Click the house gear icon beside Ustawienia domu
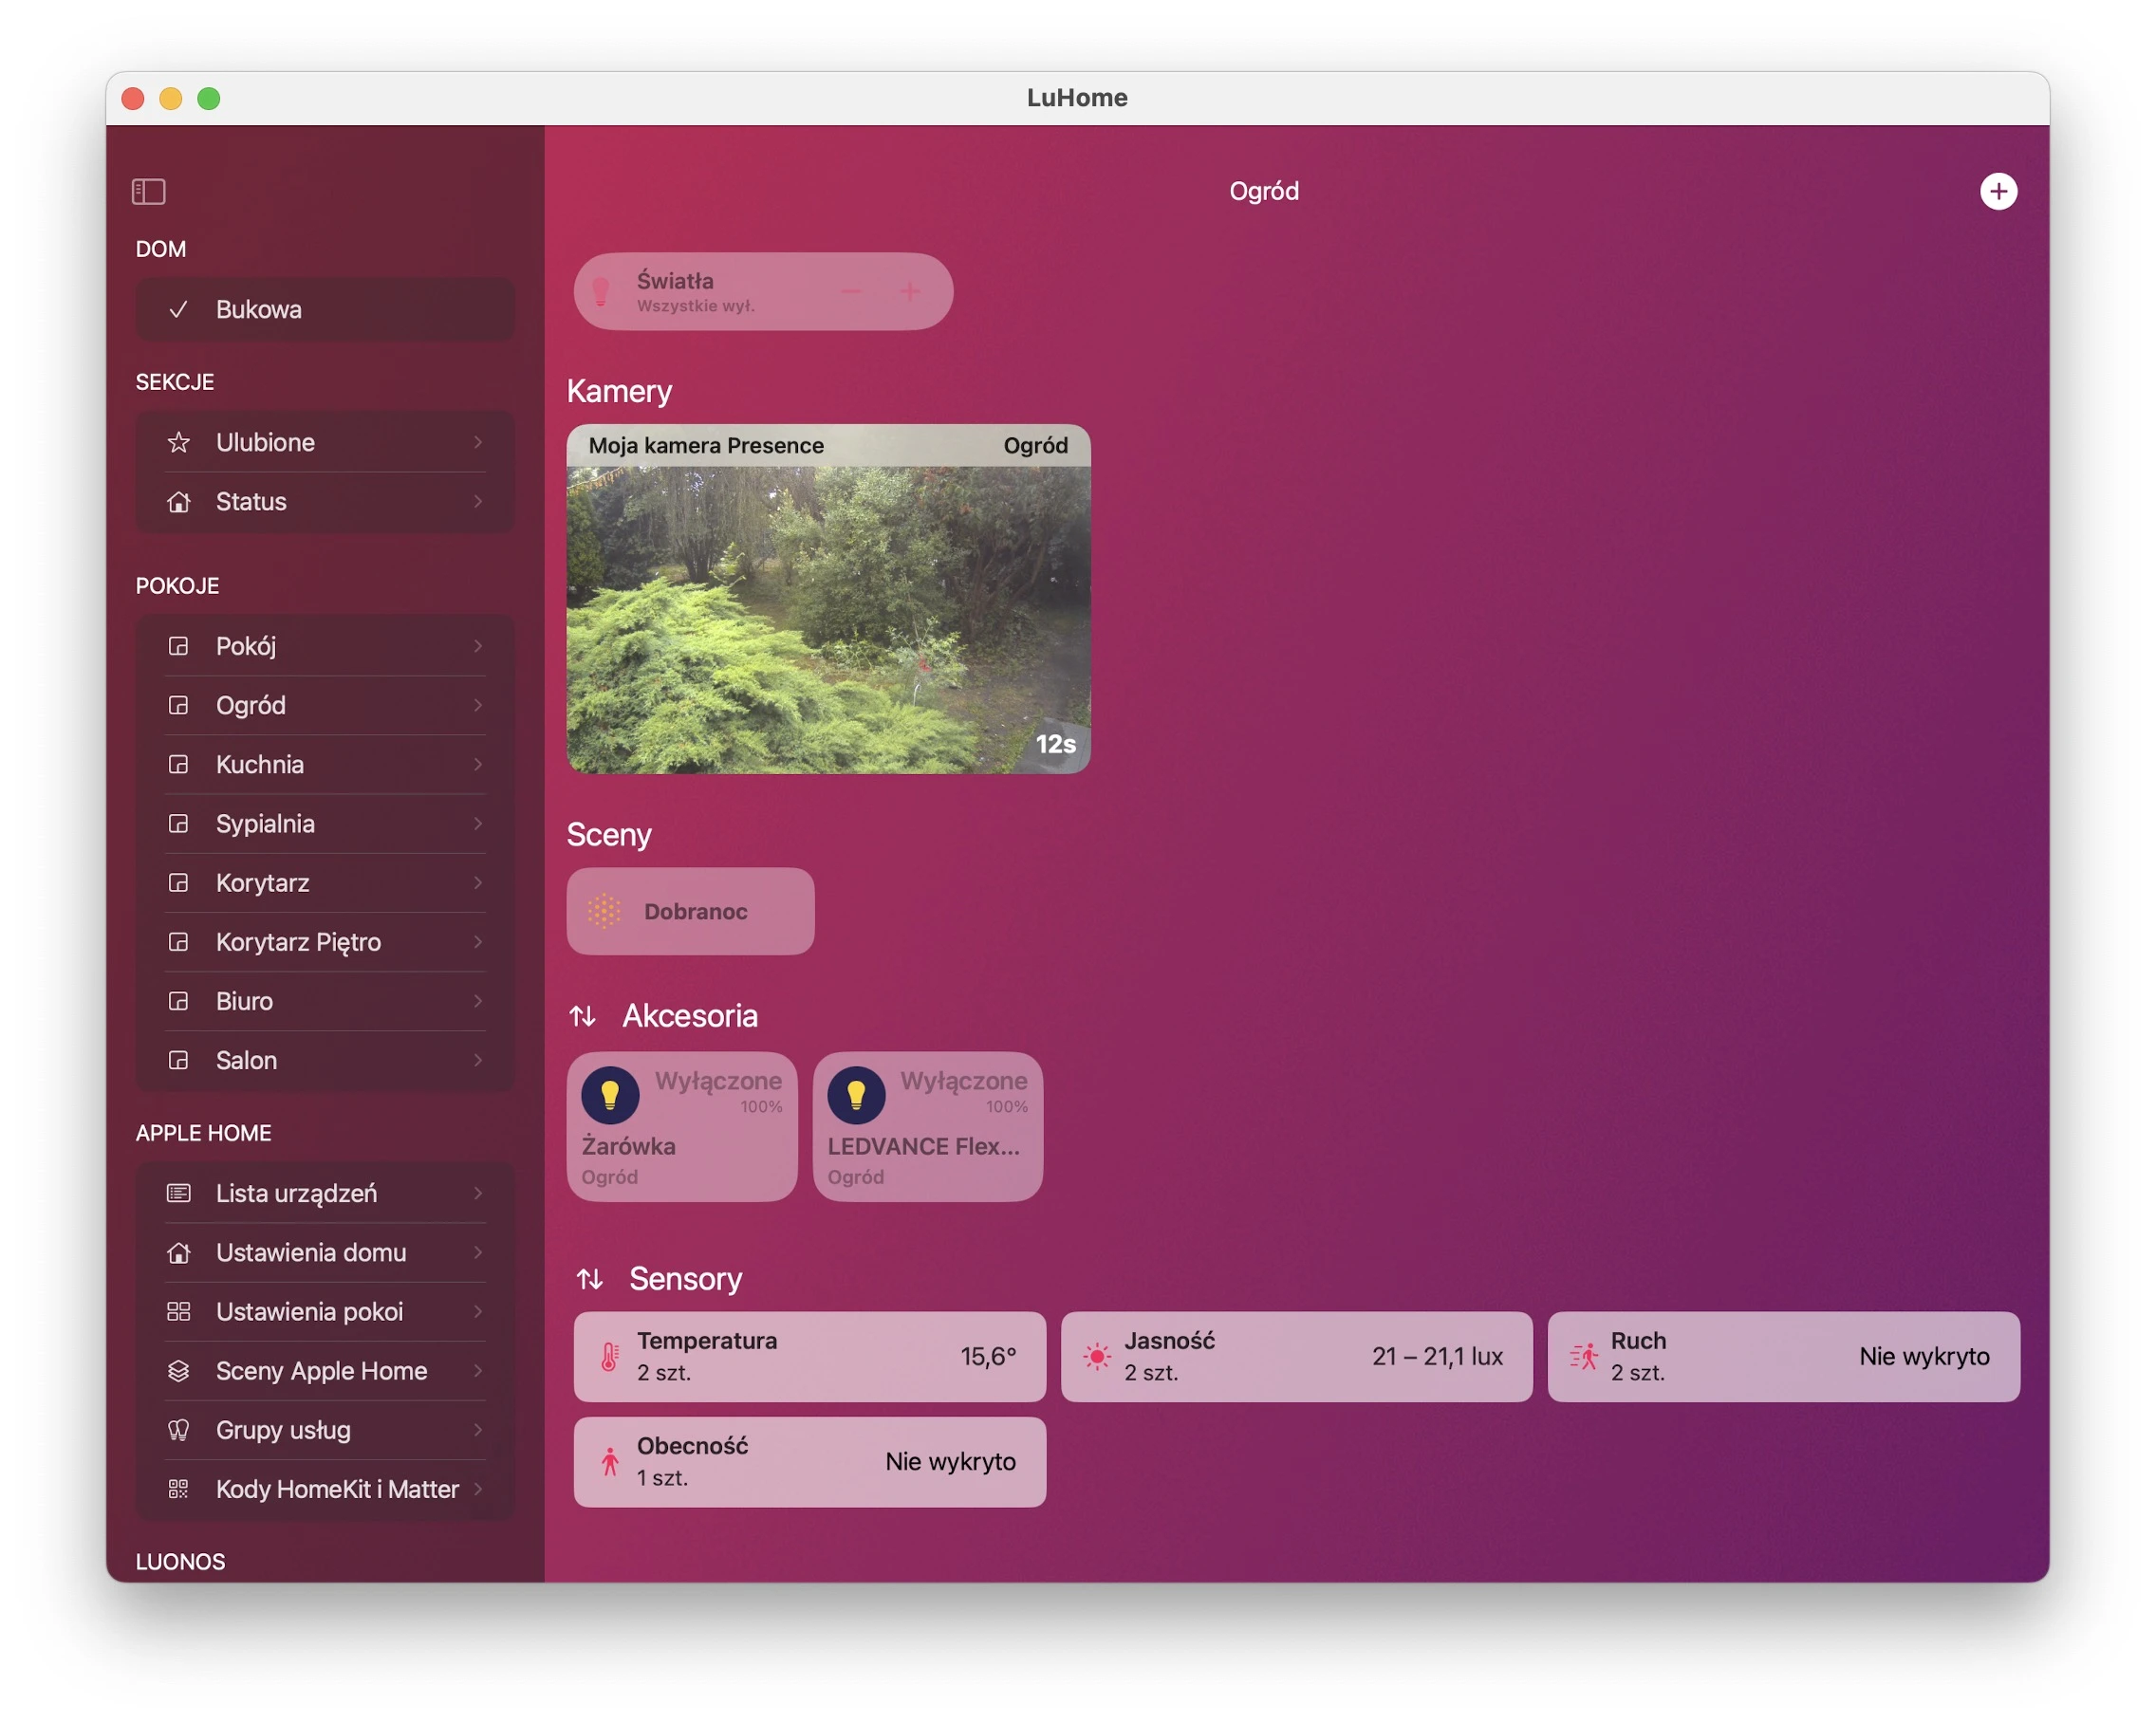The image size is (2156, 1723). tap(178, 1252)
